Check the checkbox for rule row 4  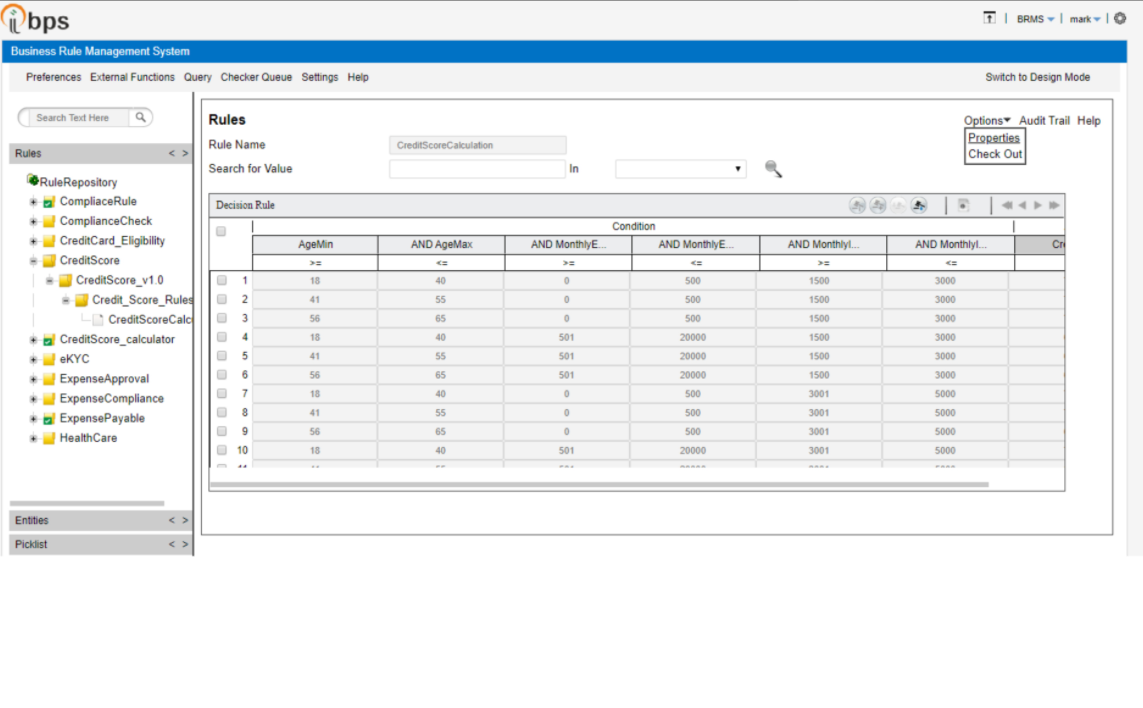click(222, 337)
